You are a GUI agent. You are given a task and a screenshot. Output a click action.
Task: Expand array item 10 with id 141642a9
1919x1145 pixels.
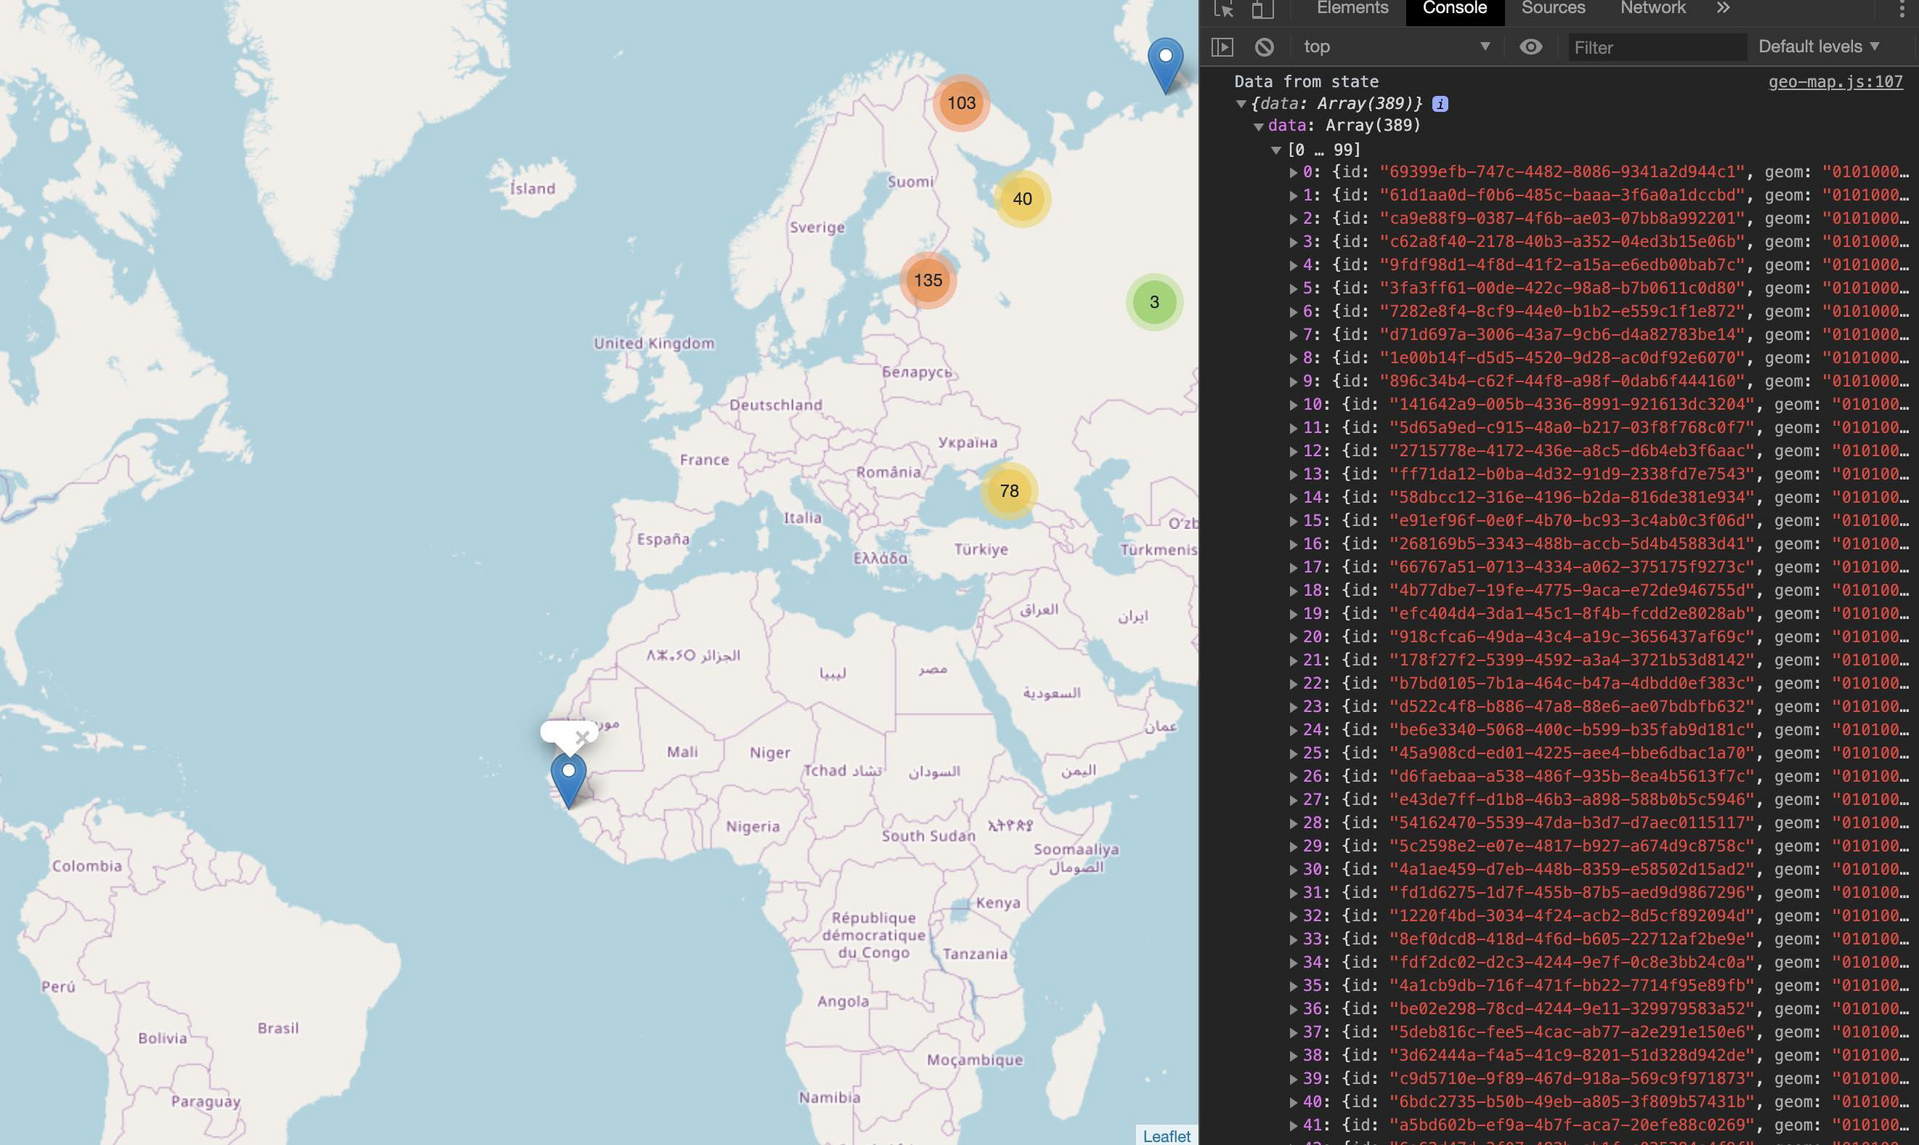click(1294, 405)
